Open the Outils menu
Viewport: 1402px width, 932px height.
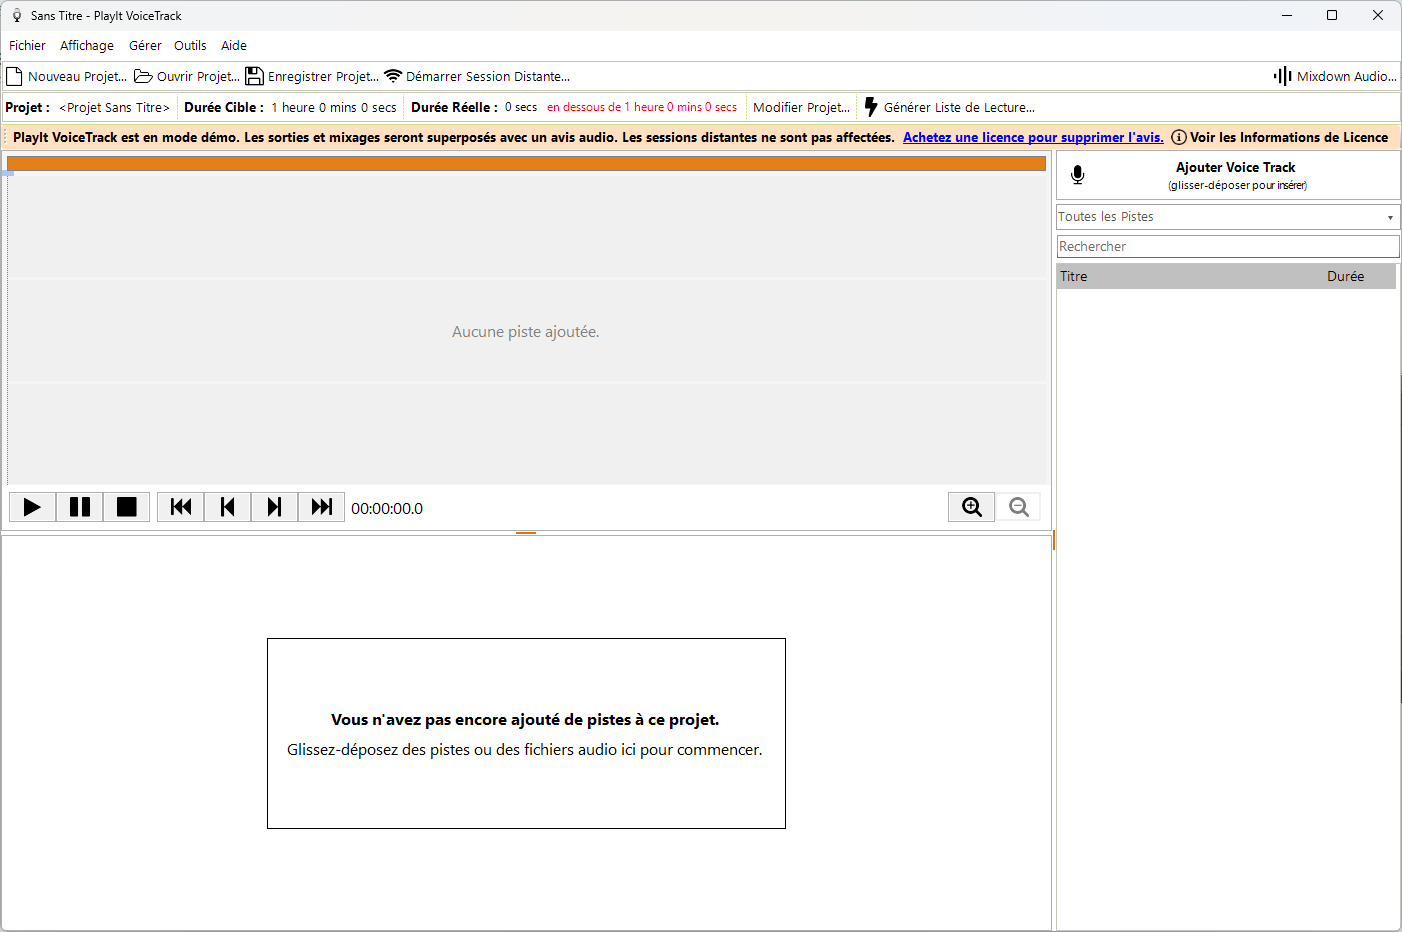[x=190, y=45]
